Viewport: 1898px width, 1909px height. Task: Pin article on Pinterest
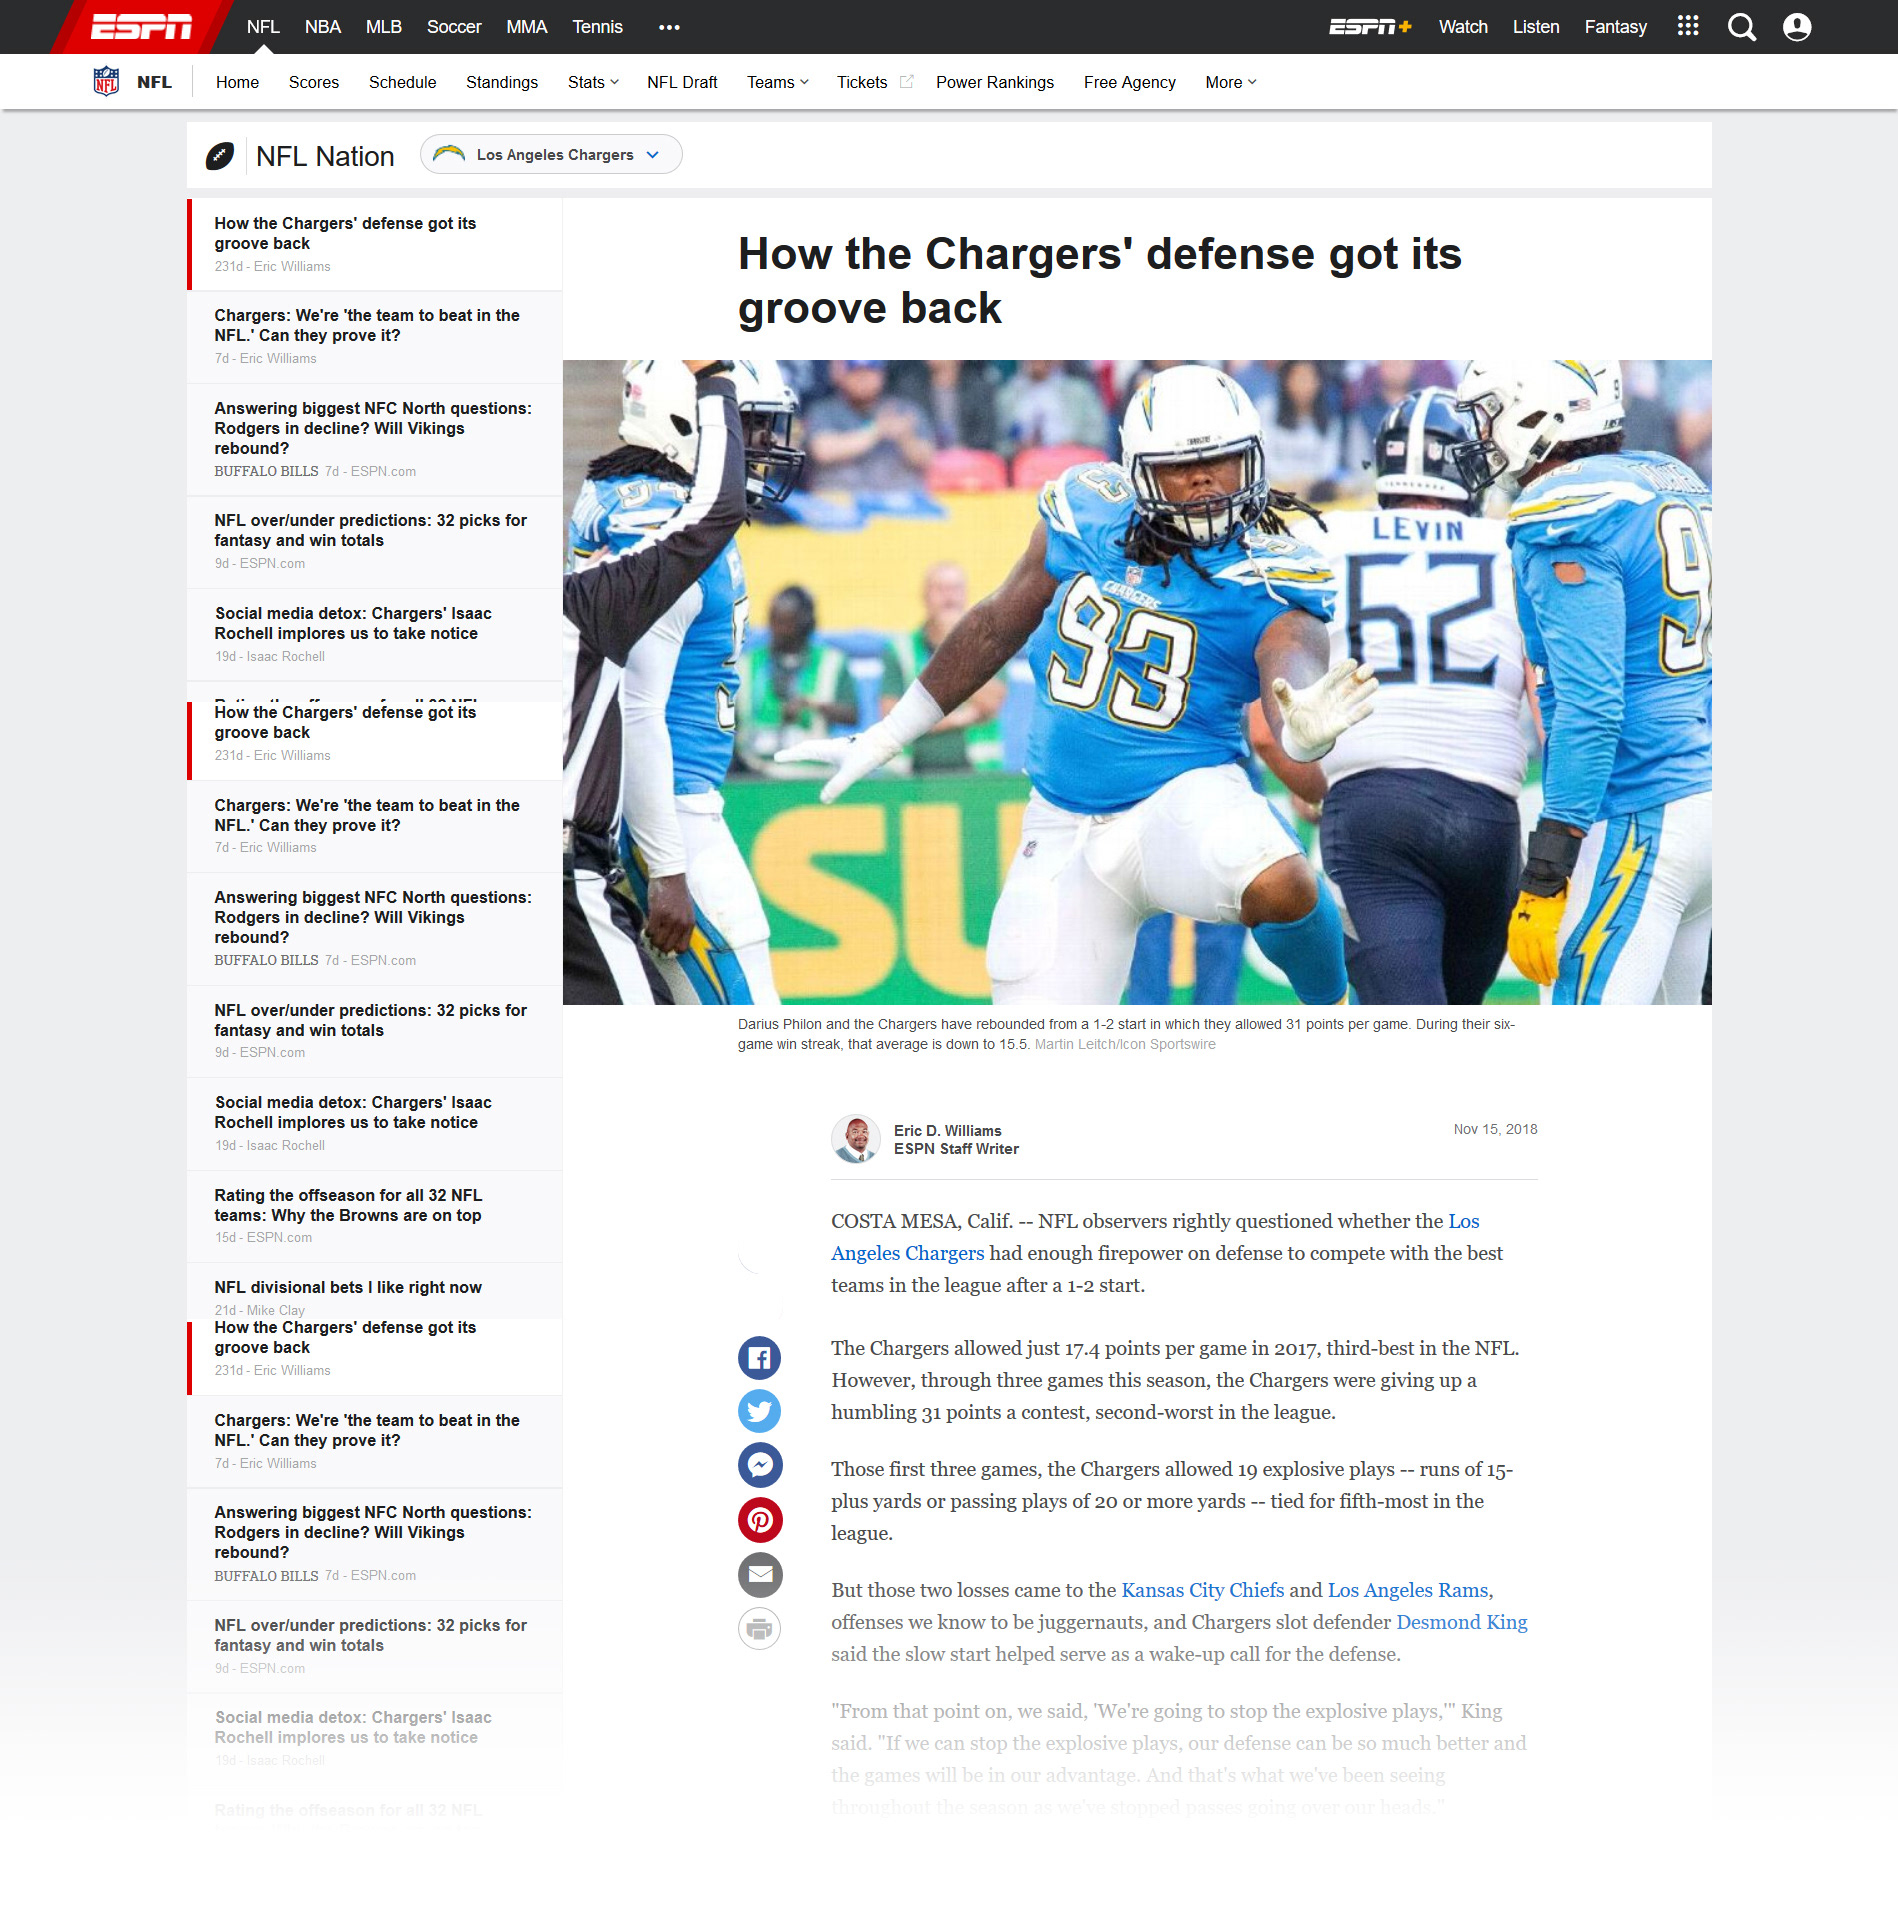(x=760, y=1520)
